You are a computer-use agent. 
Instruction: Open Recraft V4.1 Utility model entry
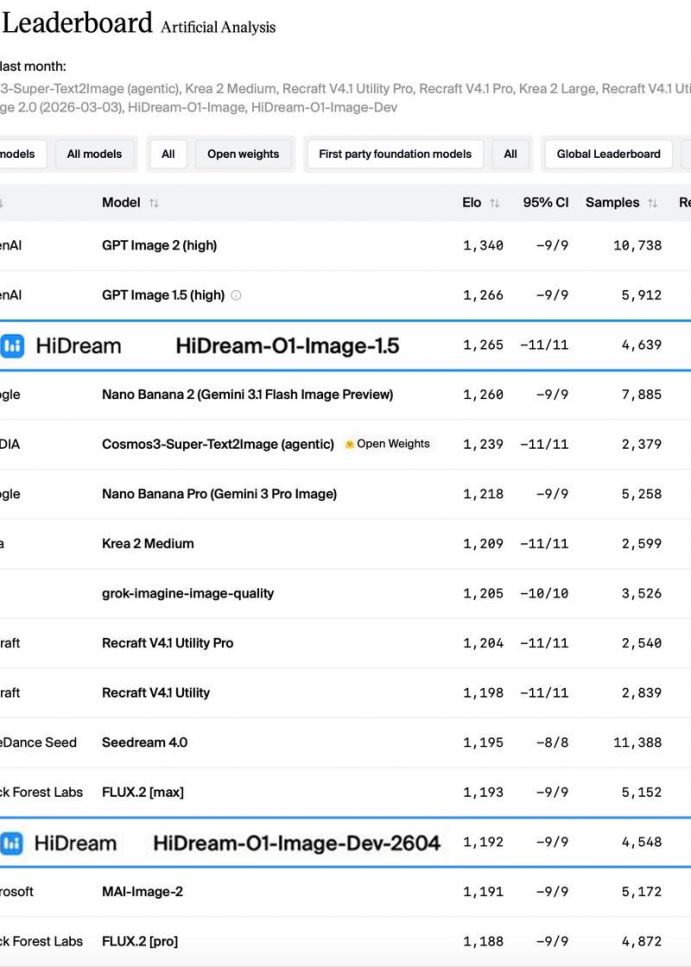[x=155, y=693]
